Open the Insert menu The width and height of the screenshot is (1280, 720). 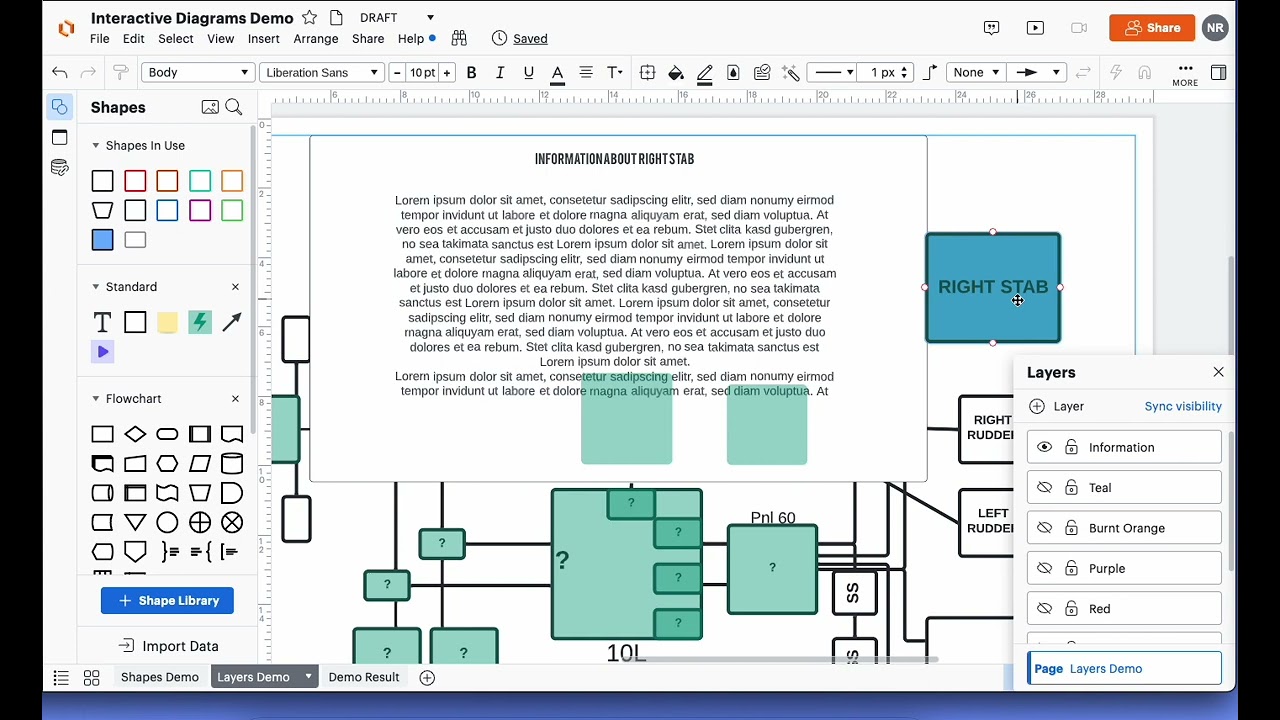[264, 38]
